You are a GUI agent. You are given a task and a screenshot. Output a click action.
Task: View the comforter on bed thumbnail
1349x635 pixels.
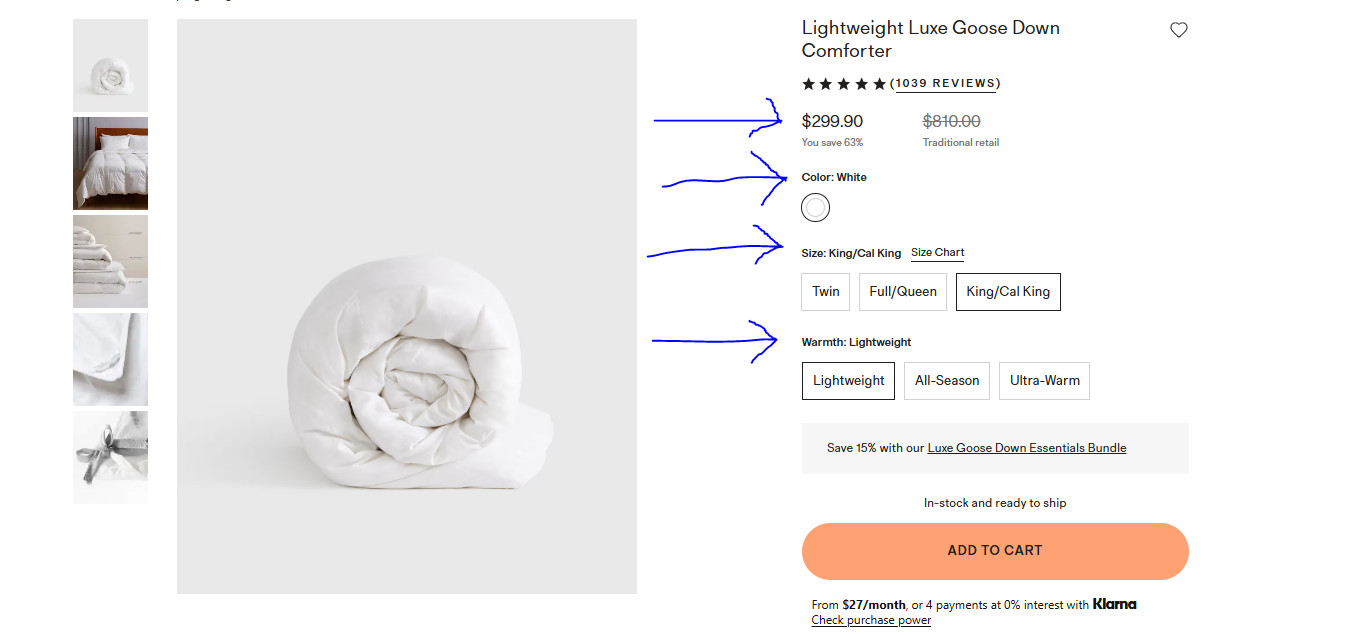point(110,163)
